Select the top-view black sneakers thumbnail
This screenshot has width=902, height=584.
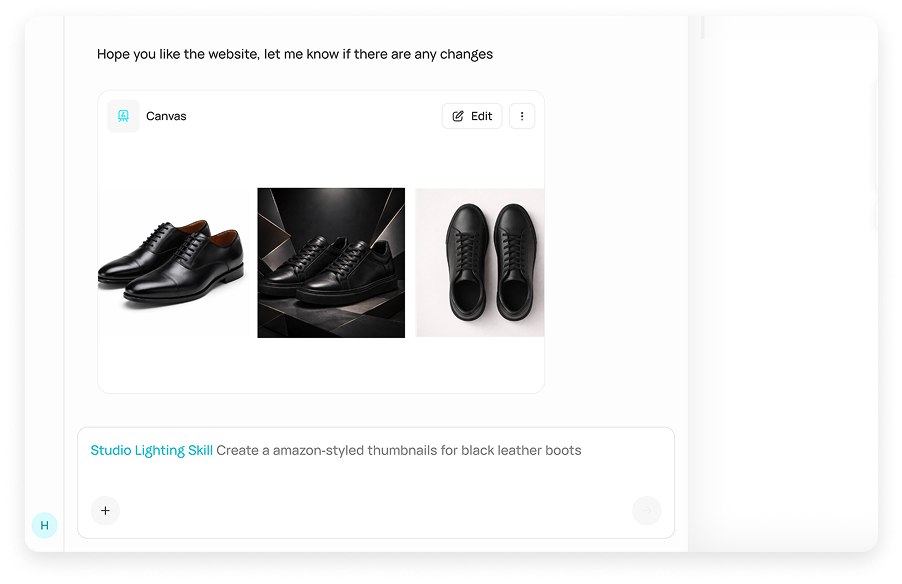480,263
